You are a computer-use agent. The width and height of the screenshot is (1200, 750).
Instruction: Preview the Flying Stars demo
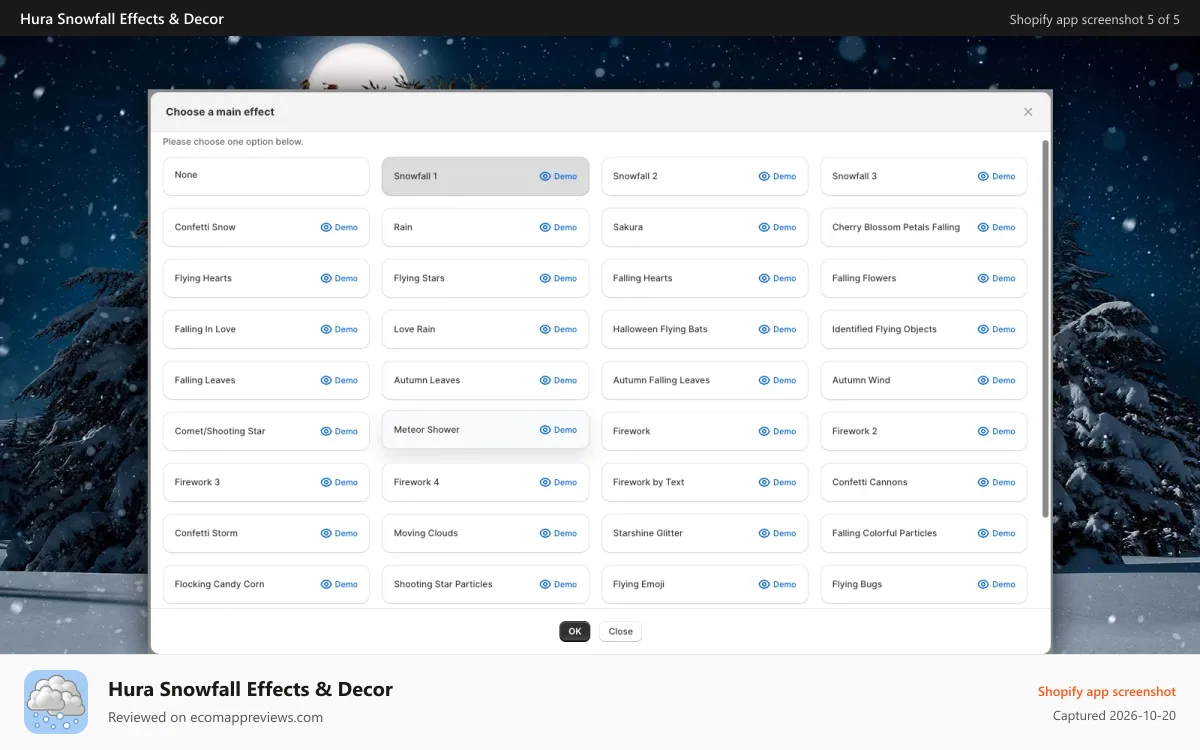click(x=558, y=278)
